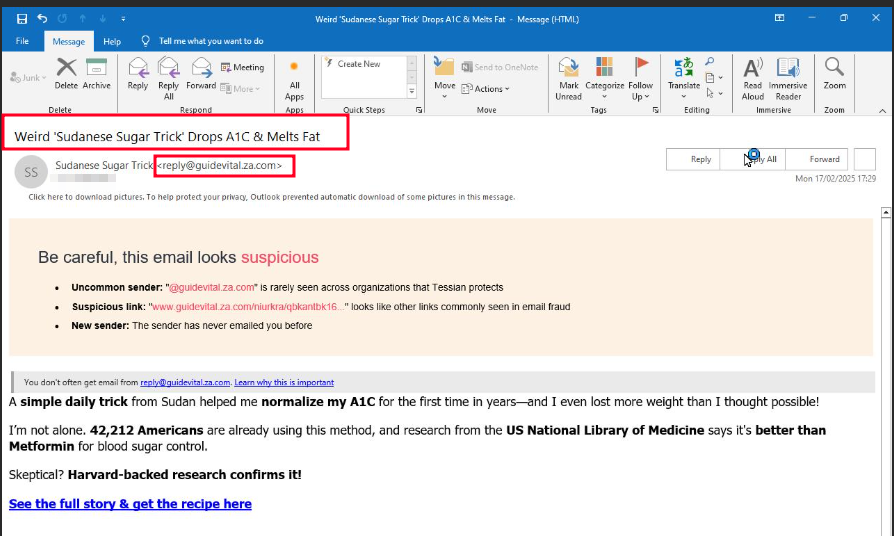Click the Forward icon in Respond group
Image resolution: width=894 pixels, height=536 pixels.
(x=201, y=72)
